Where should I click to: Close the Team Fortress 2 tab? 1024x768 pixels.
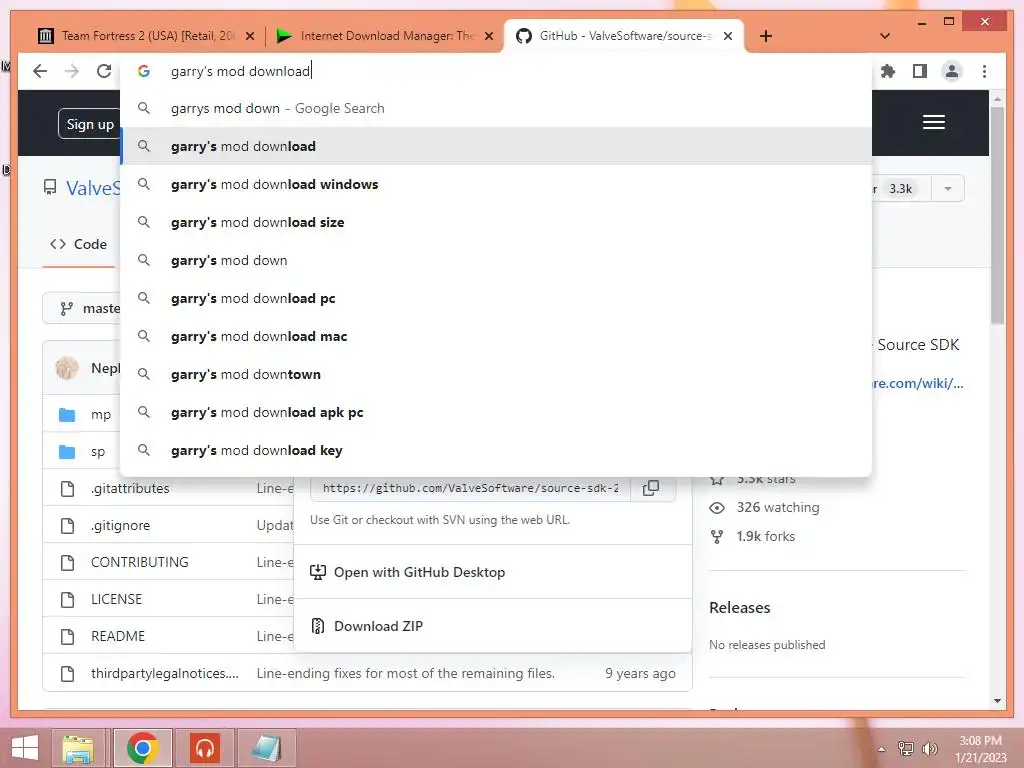pos(249,37)
